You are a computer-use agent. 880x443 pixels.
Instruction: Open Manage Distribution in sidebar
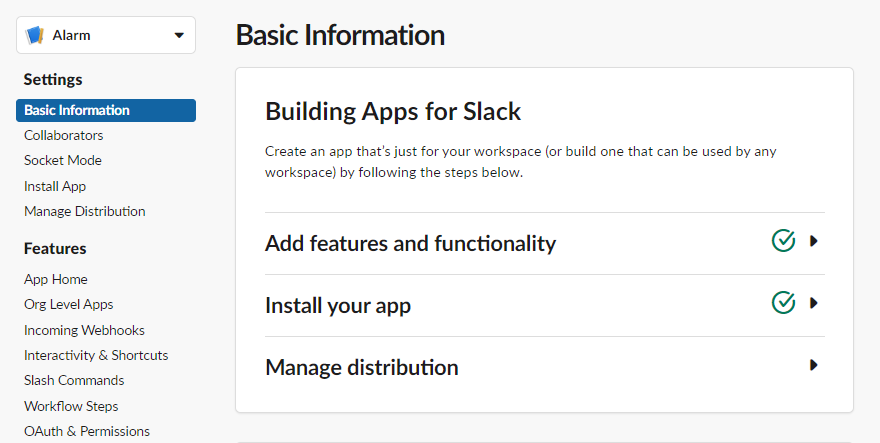click(x=85, y=211)
